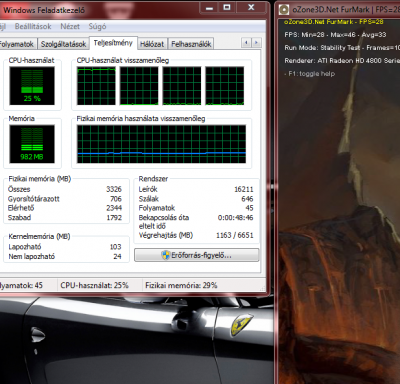Click the Folyamatok value 45 under Rendszer

tap(249, 208)
